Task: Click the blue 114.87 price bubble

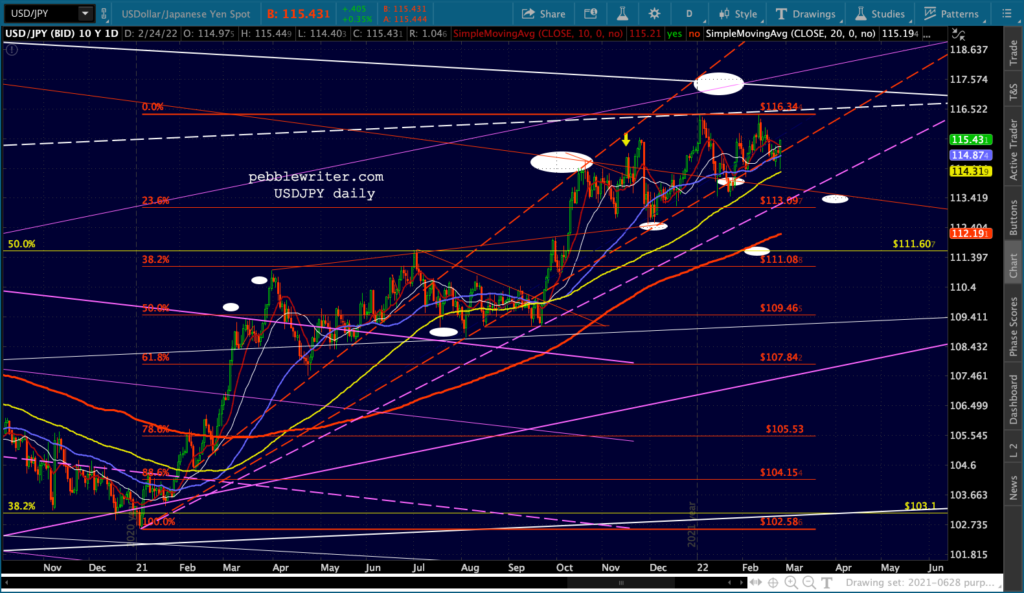Action: (970, 155)
